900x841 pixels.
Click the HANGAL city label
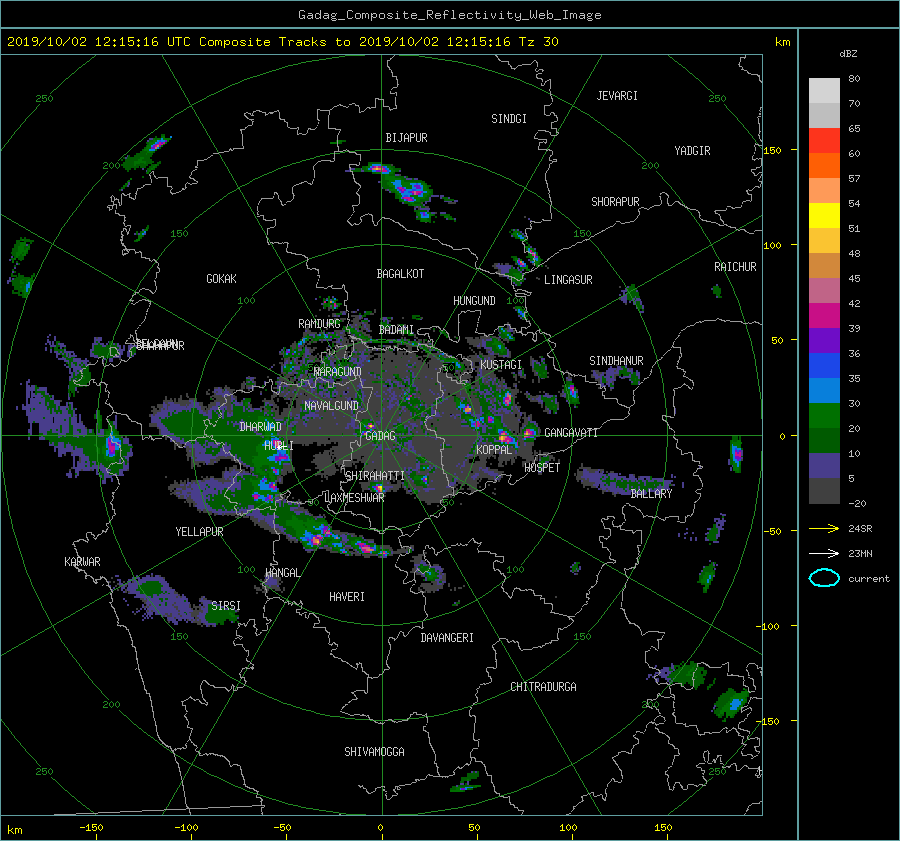pos(282,573)
